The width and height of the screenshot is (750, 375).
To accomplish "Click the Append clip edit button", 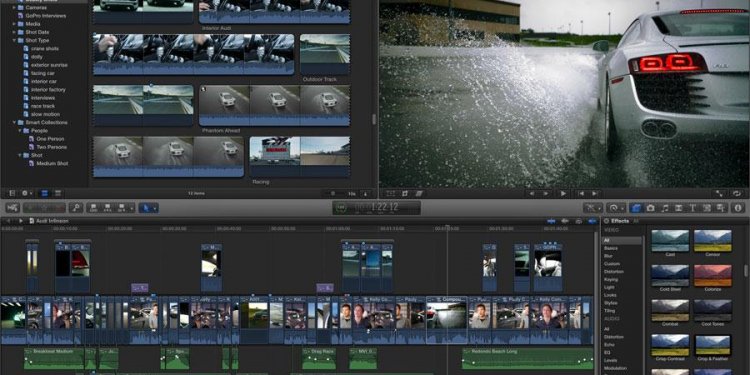I will (x=121, y=208).
